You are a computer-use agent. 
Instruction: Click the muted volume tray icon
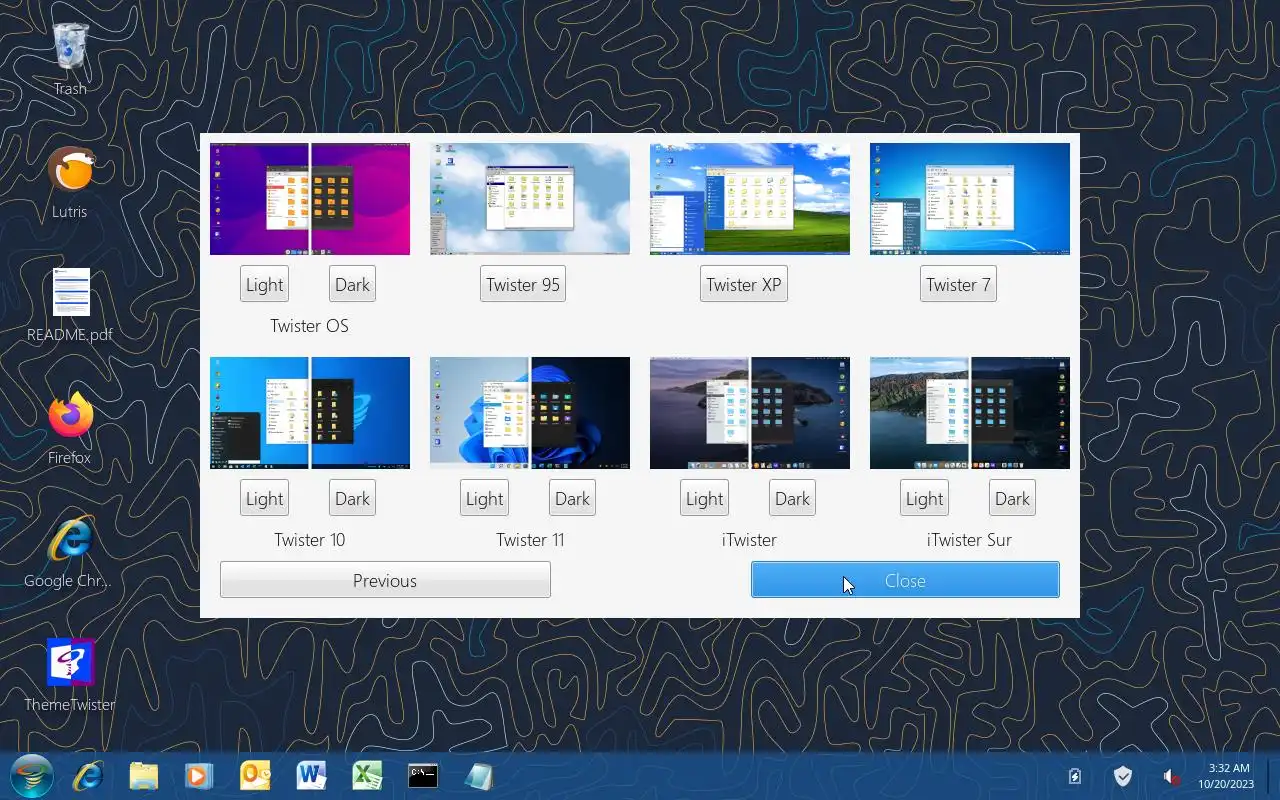pos(1171,776)
